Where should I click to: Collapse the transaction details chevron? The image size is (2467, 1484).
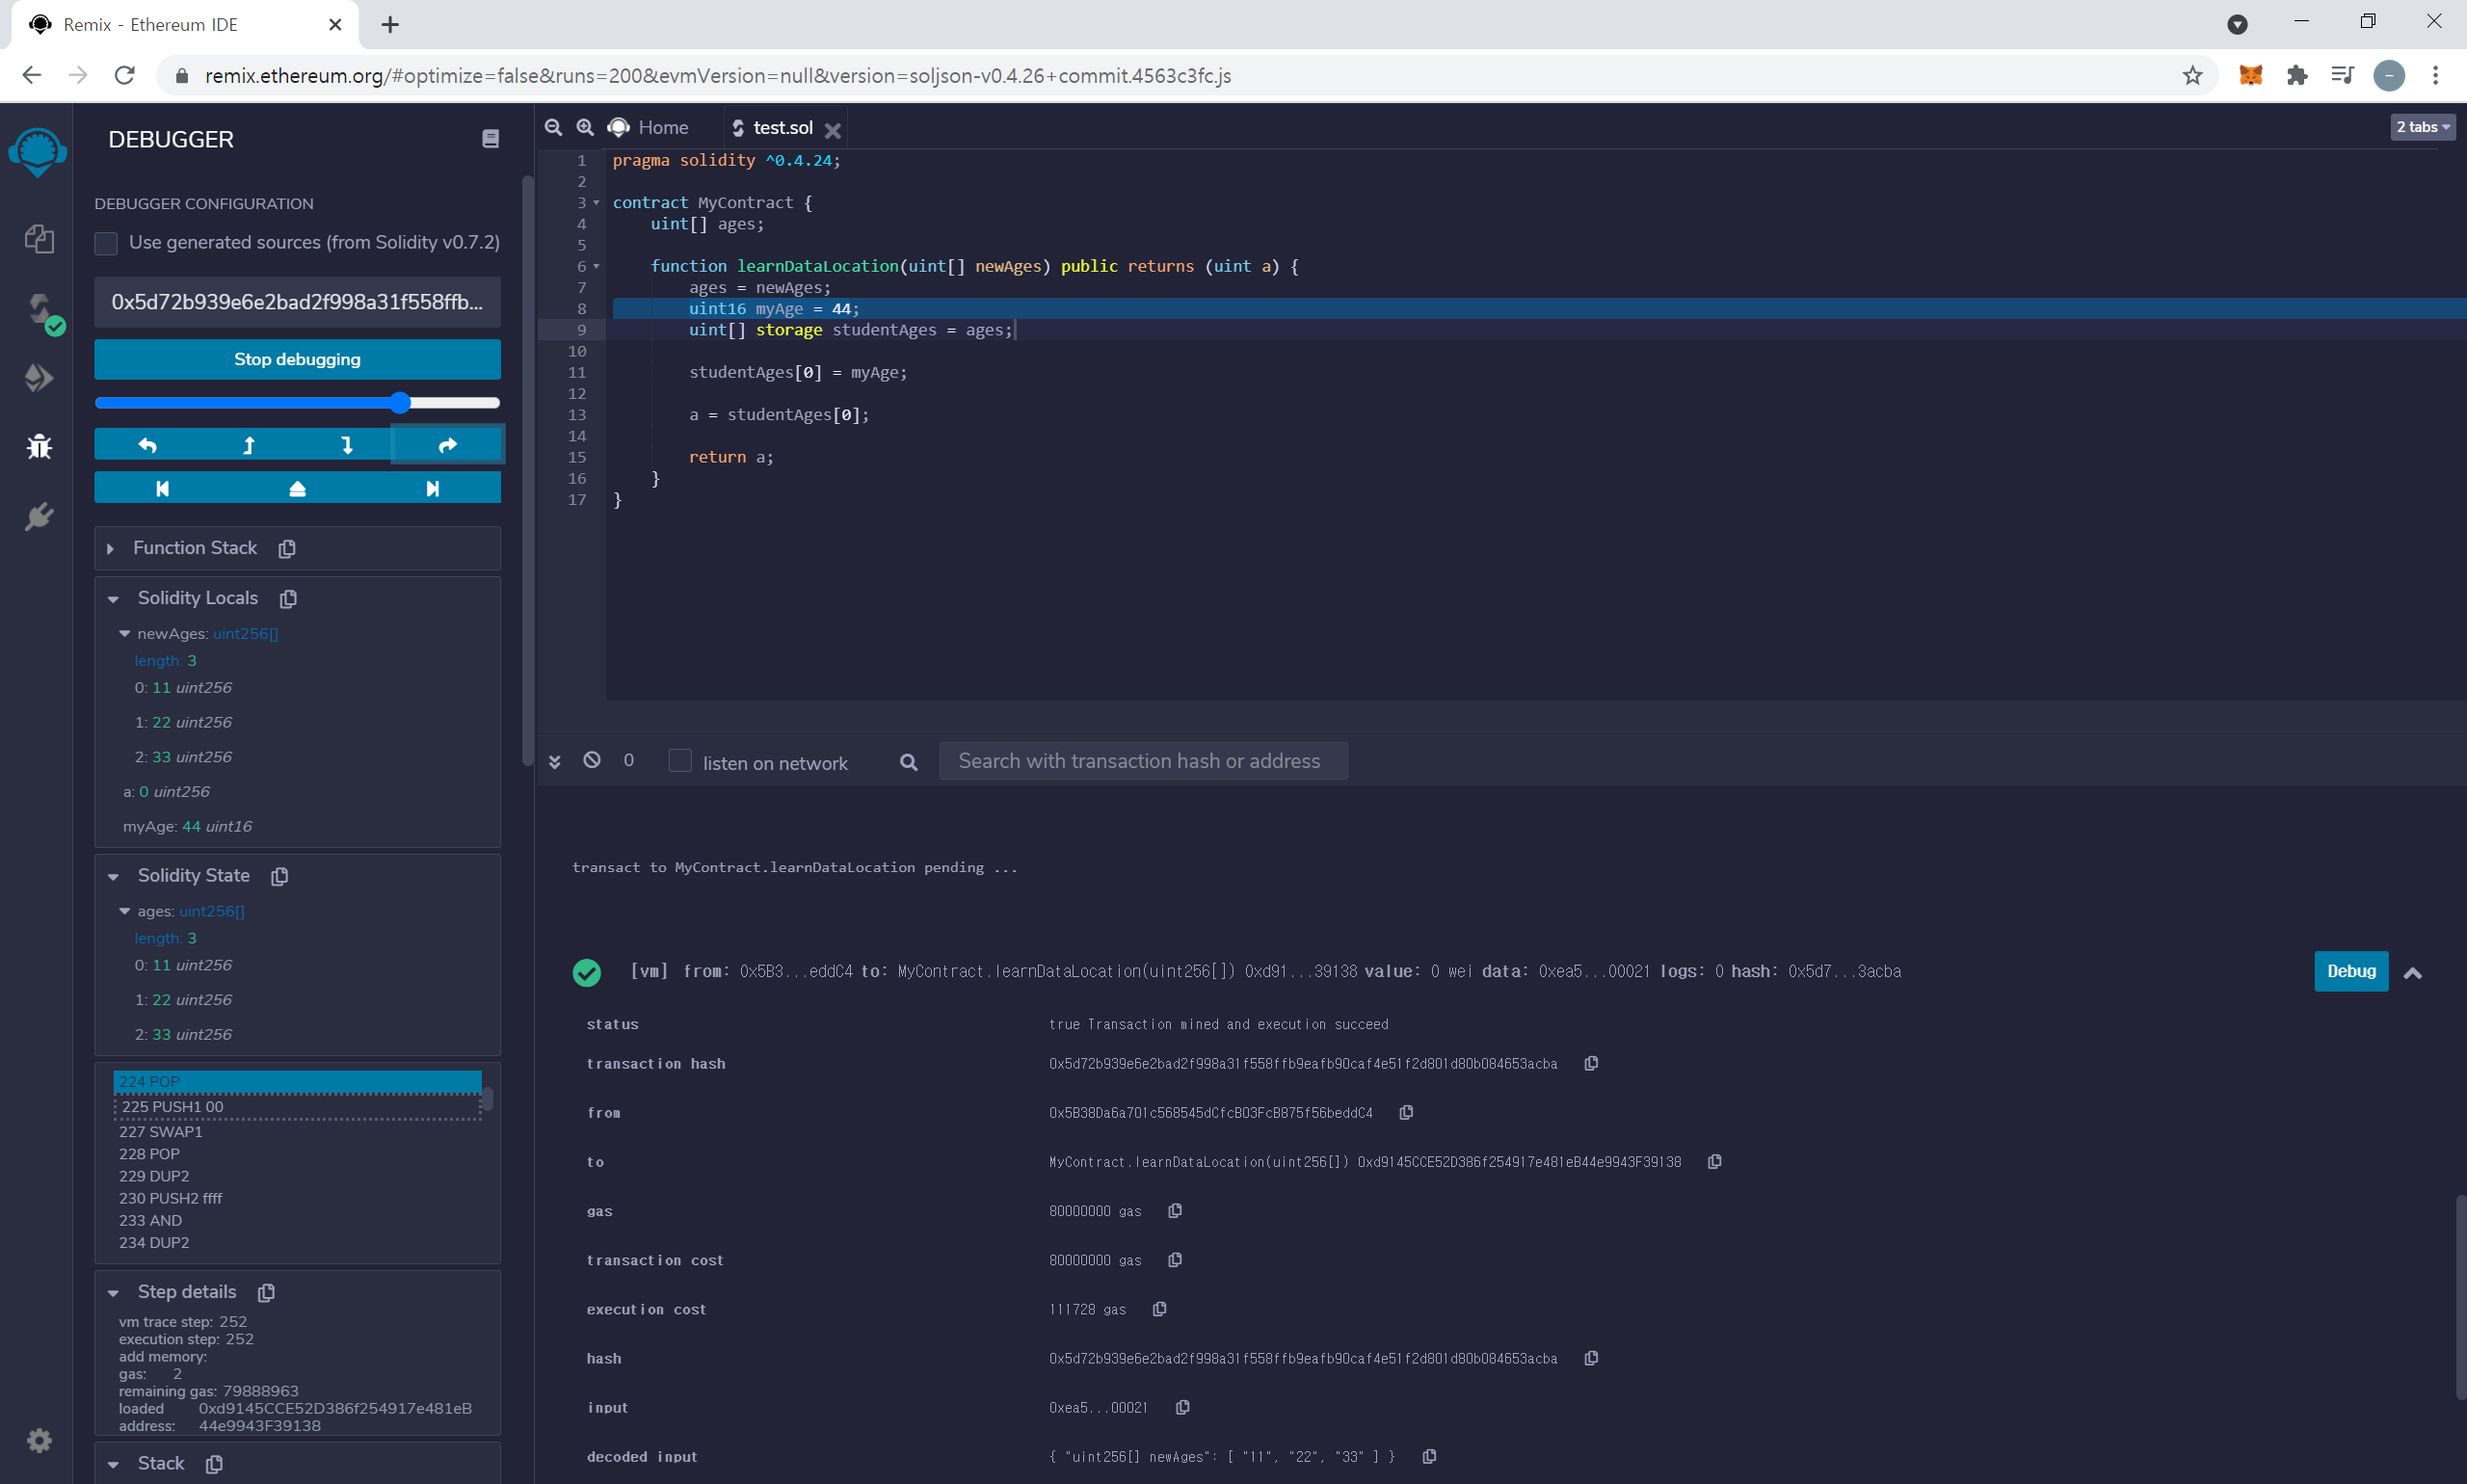pyautogui.click(x=2411, y=972)
